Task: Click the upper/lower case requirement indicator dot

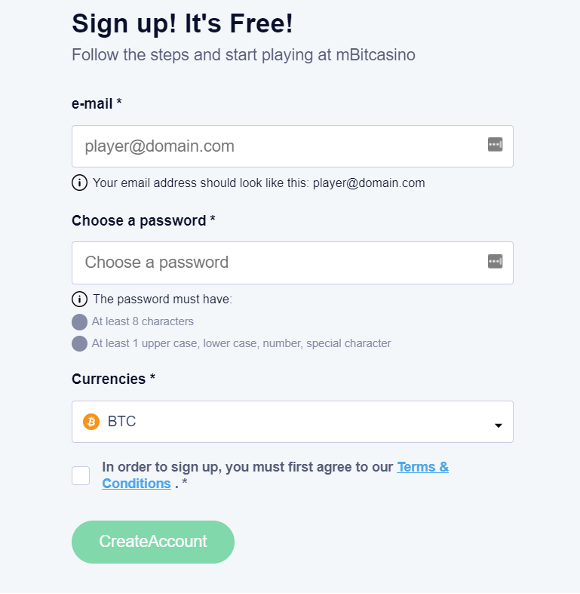Action: [80, 344]
